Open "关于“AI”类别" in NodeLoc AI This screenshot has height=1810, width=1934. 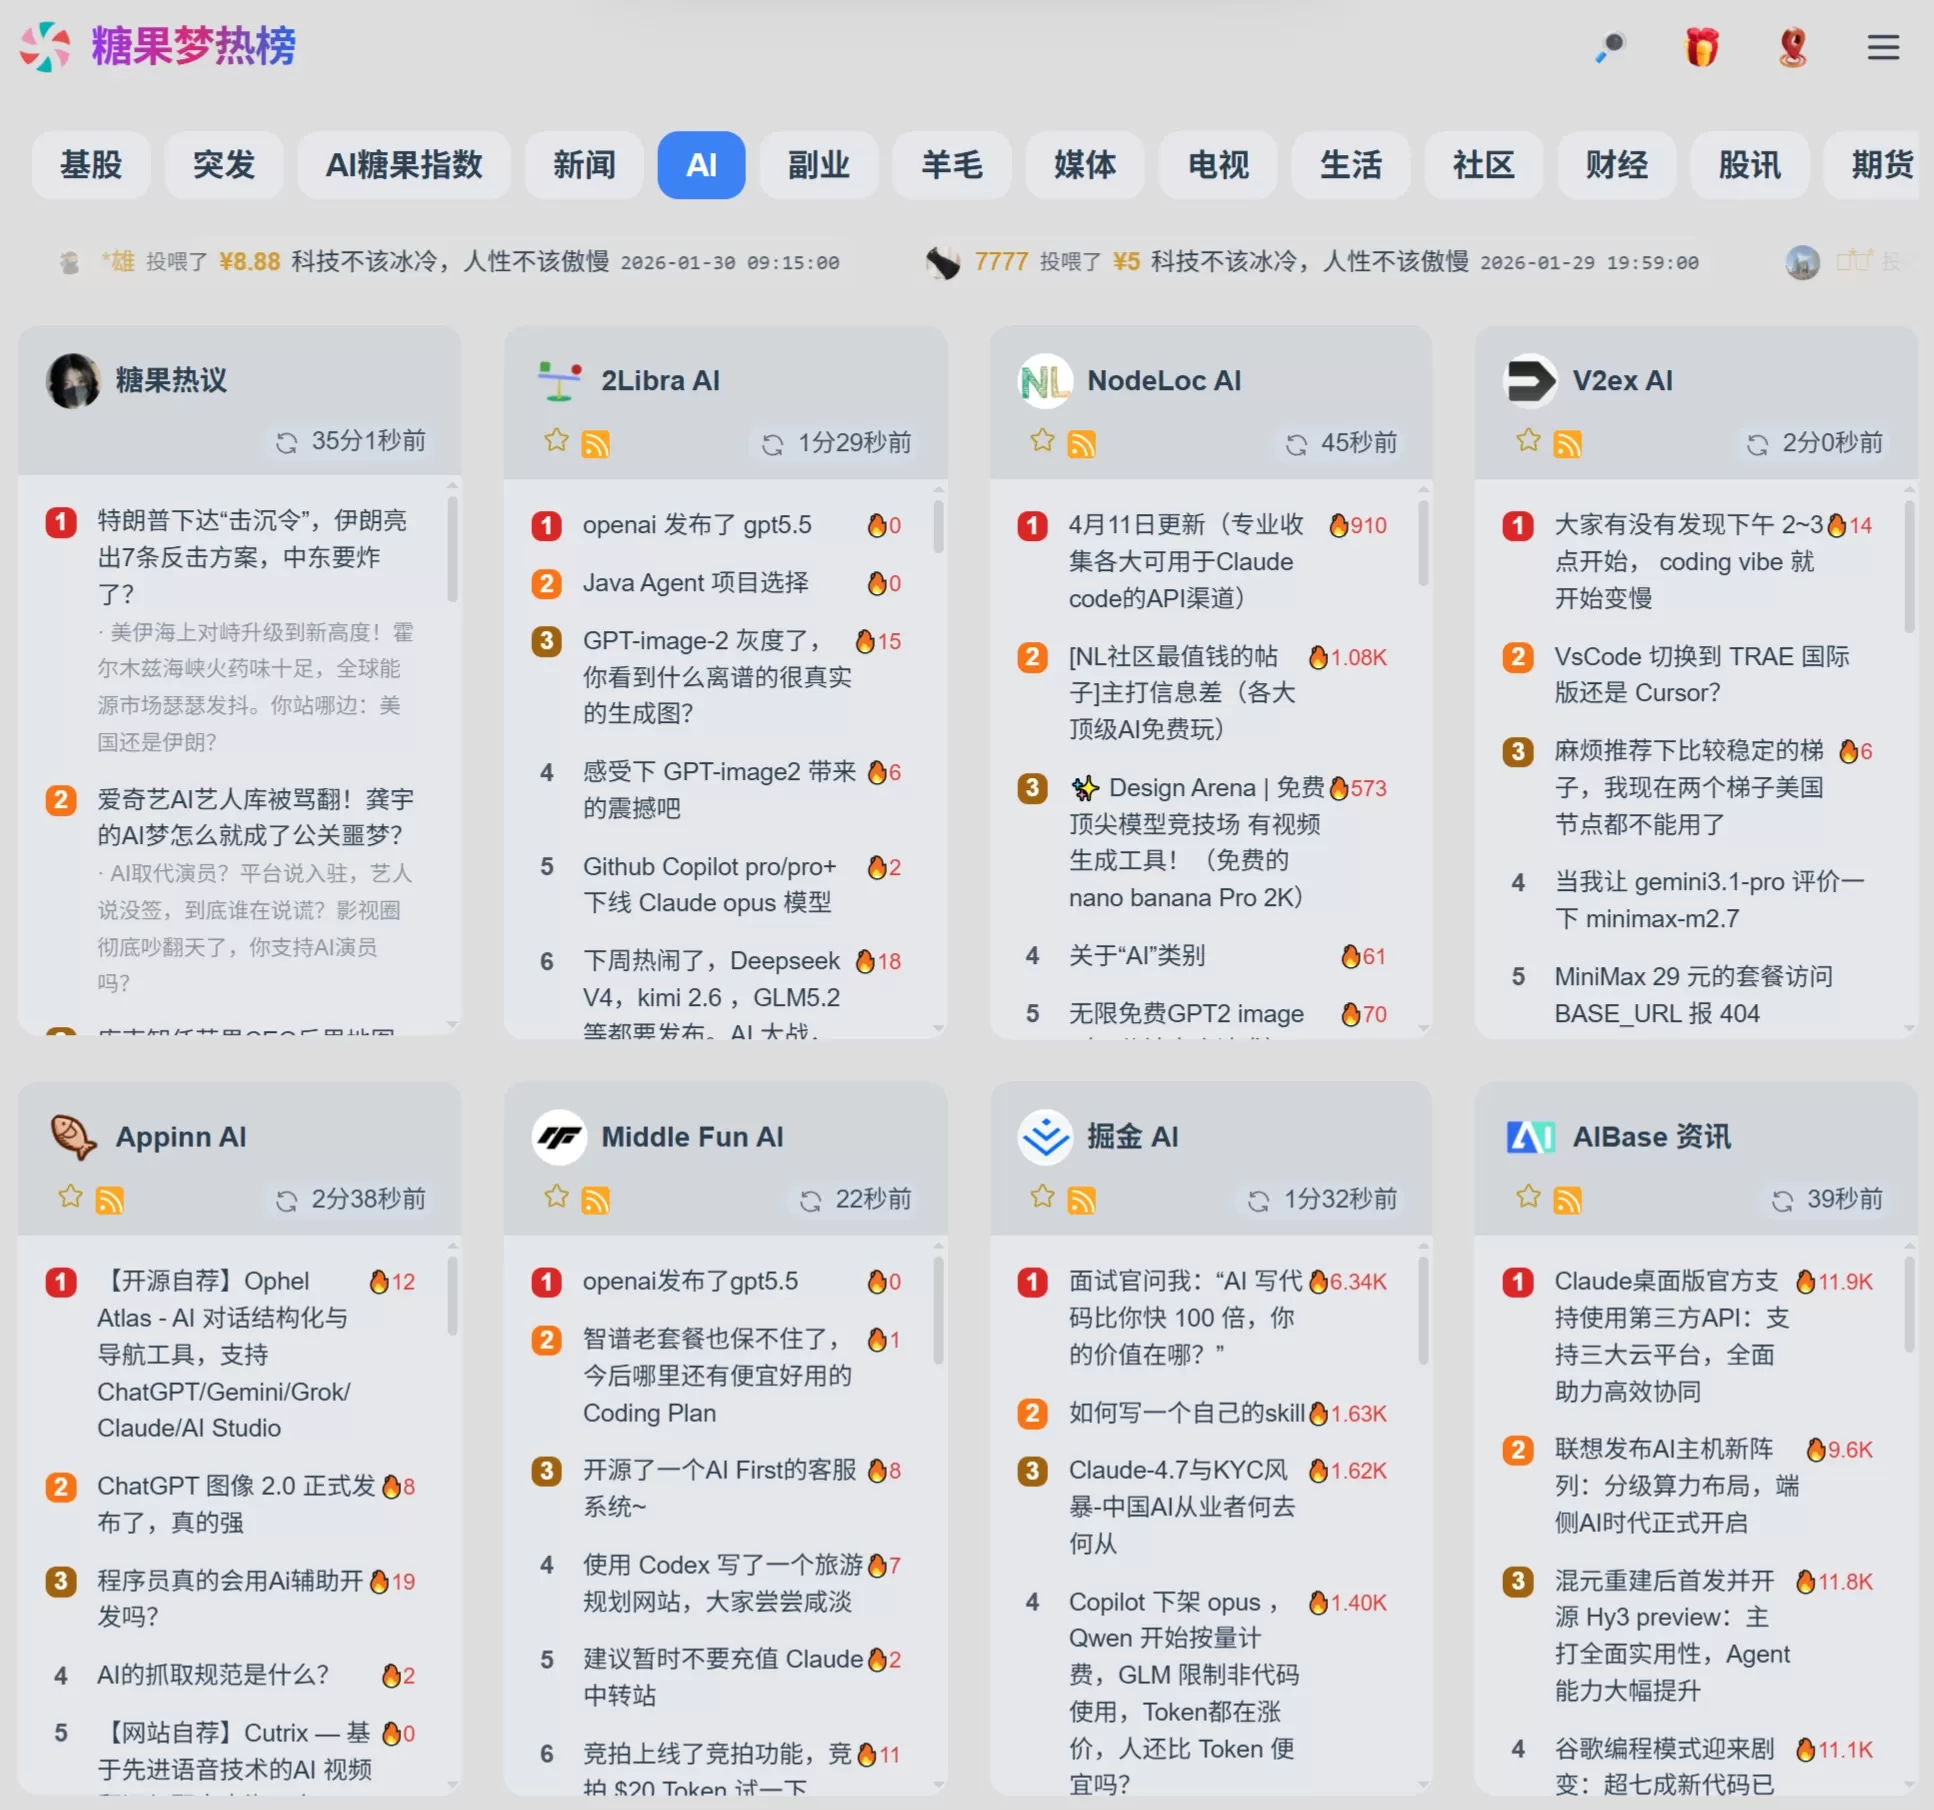tap(1137, 956)
